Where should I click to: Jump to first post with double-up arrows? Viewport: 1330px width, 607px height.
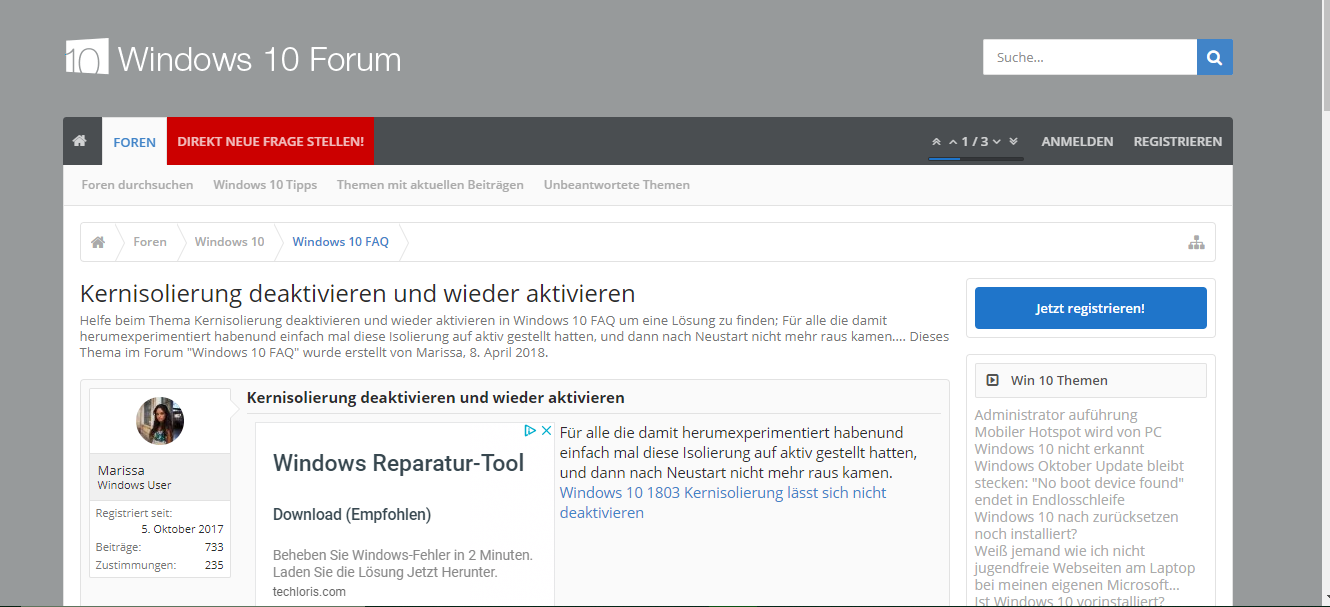pos(936,142)
